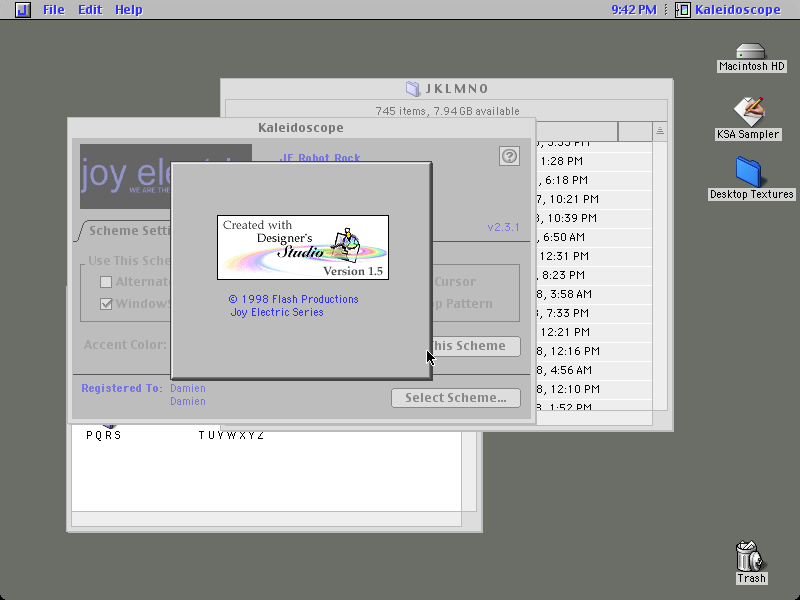Screen dimensions: 800x600
Task: Open the Edit menu
Action: coord(90,9)
